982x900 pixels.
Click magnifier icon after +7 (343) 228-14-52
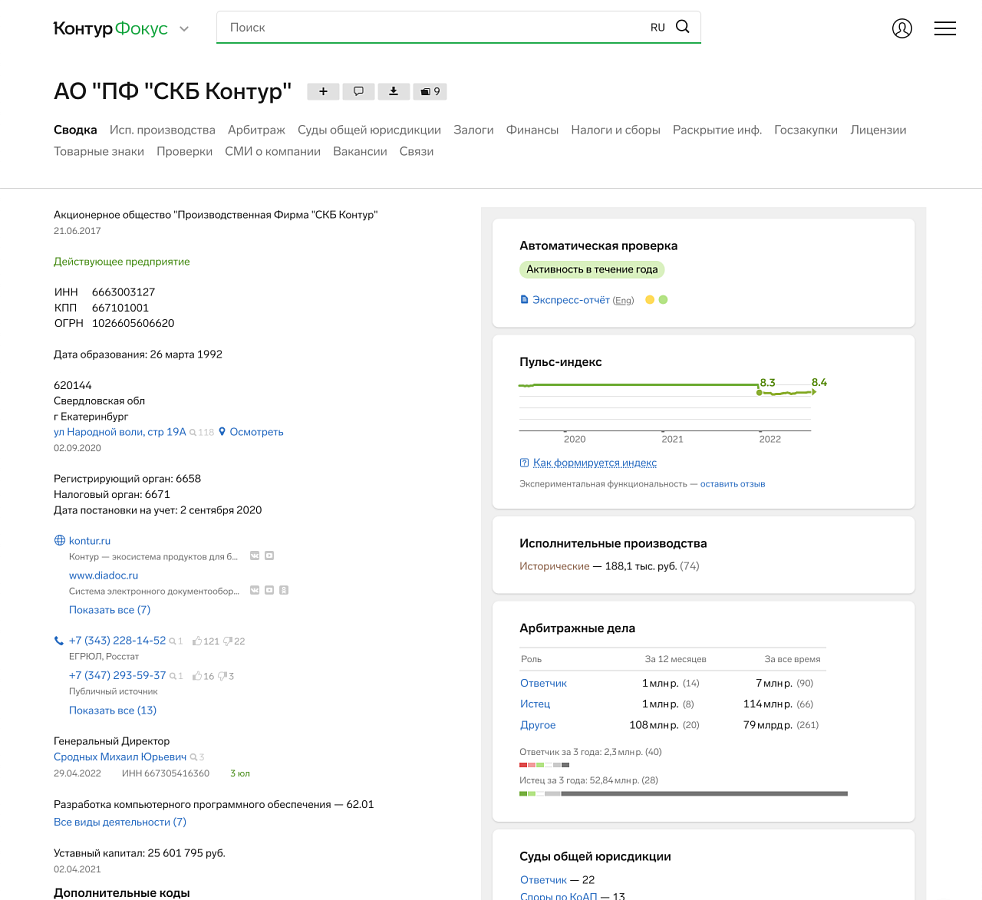tap(172, 641)
